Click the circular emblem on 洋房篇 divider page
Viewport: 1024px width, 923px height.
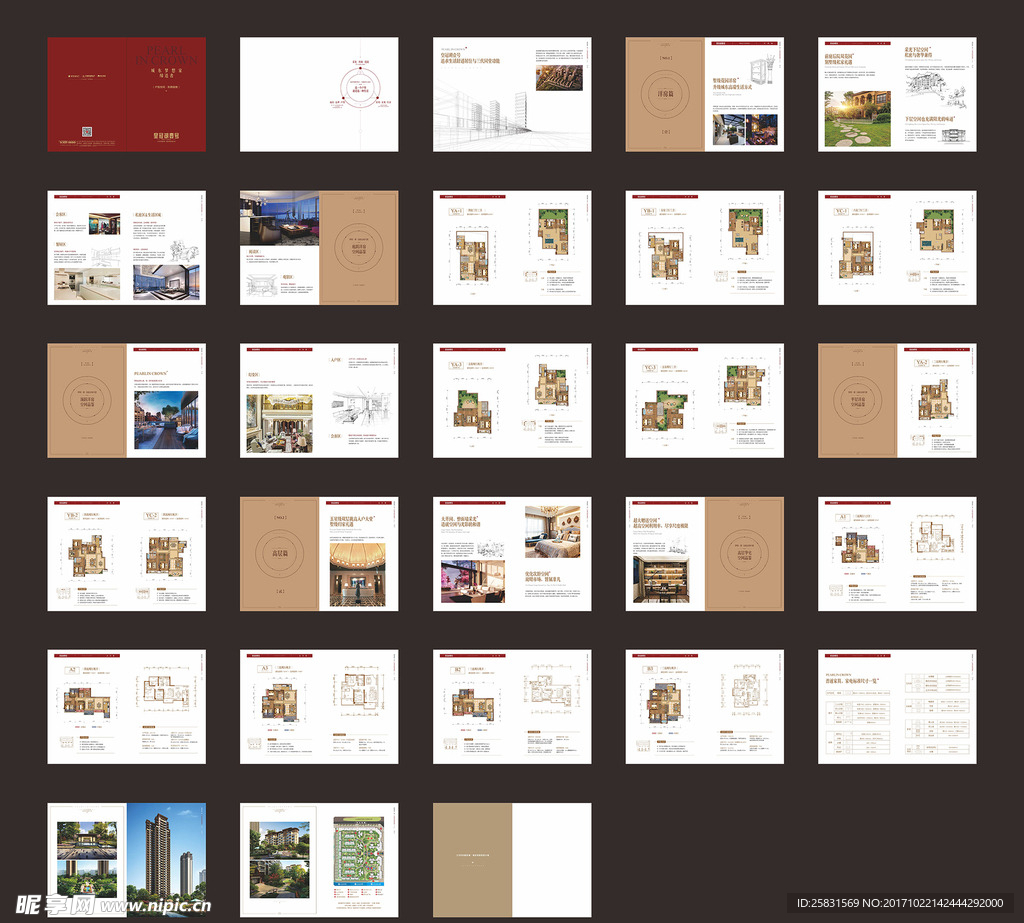click(665, 95)
